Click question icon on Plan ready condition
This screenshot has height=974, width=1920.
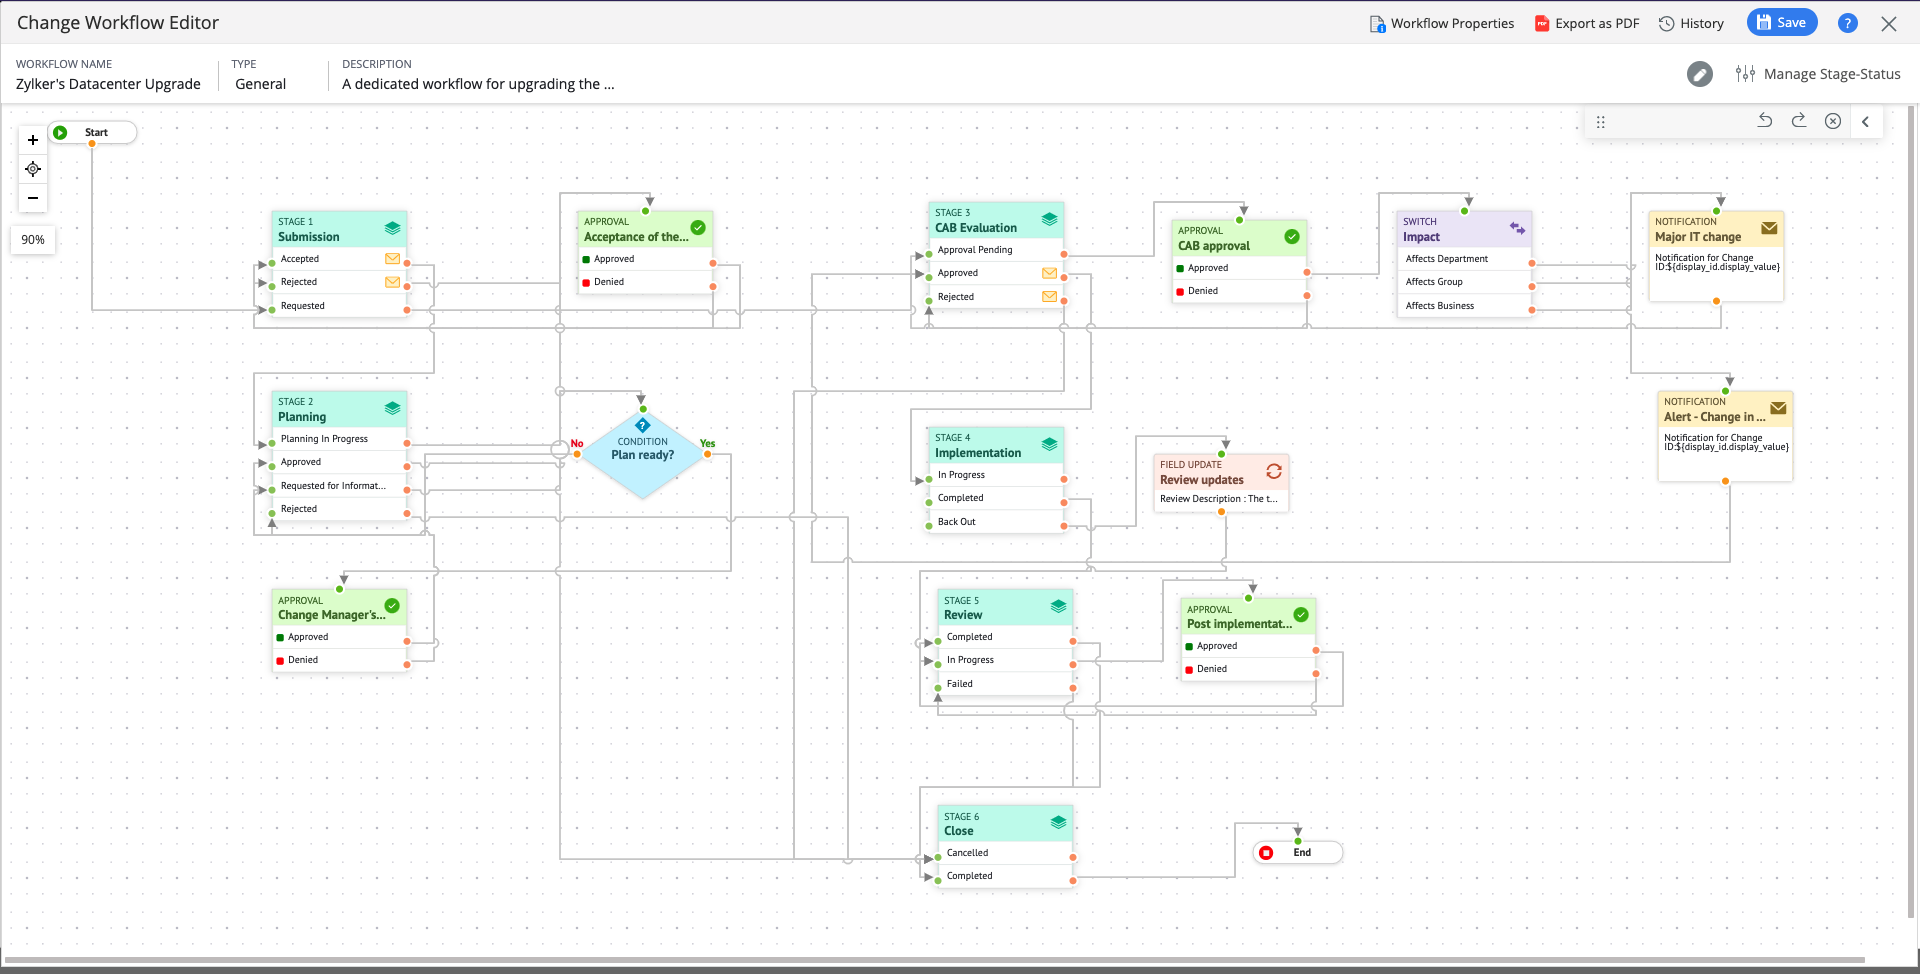[643, 426]
